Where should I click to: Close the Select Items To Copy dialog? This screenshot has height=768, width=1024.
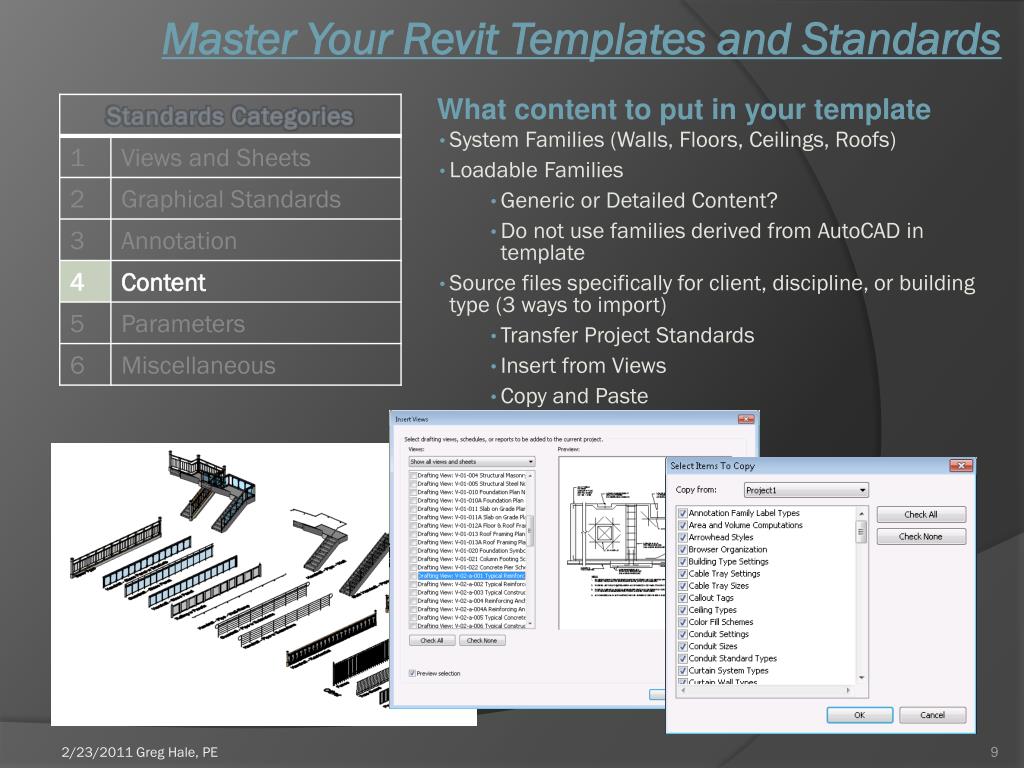pyautogui.click(x=961, y=466)
